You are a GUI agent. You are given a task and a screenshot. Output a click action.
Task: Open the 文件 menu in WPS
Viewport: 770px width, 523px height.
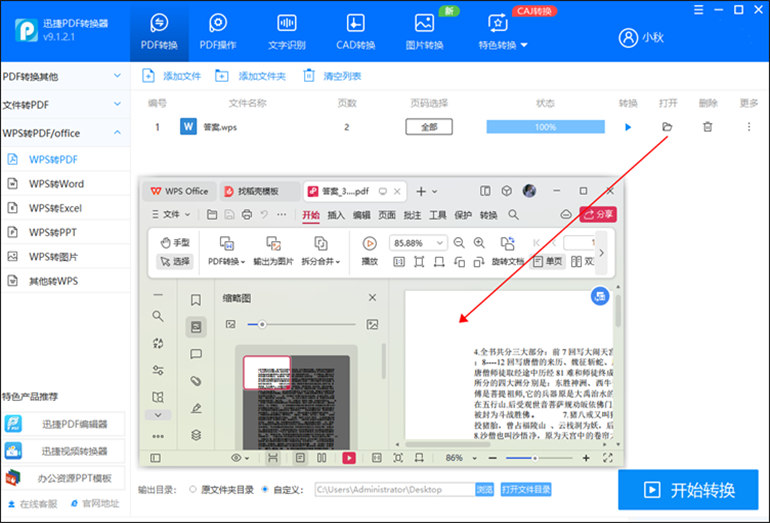pos(171,215)
